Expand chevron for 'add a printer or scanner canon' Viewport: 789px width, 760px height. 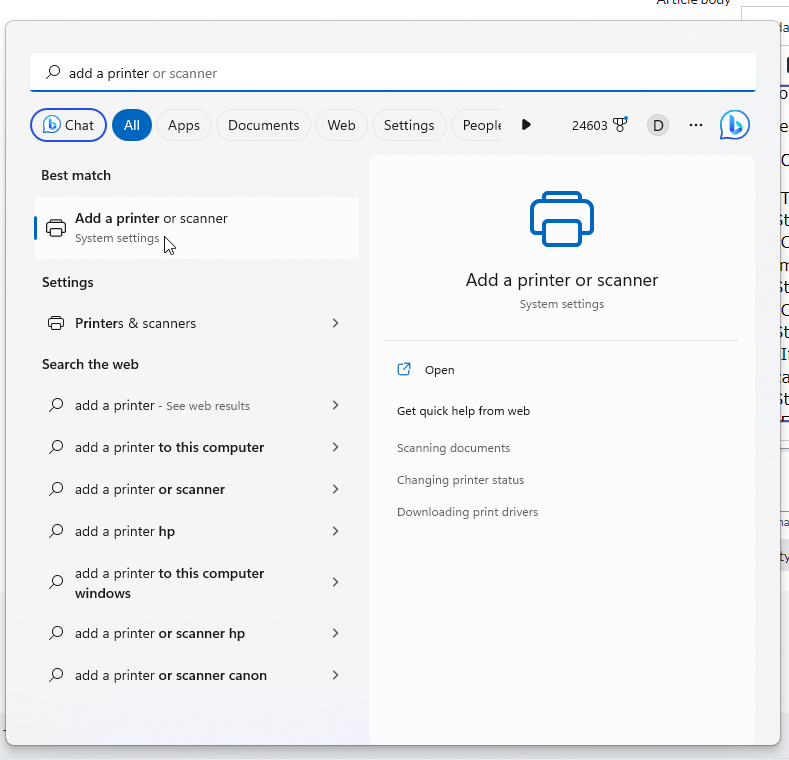(335, 675)
